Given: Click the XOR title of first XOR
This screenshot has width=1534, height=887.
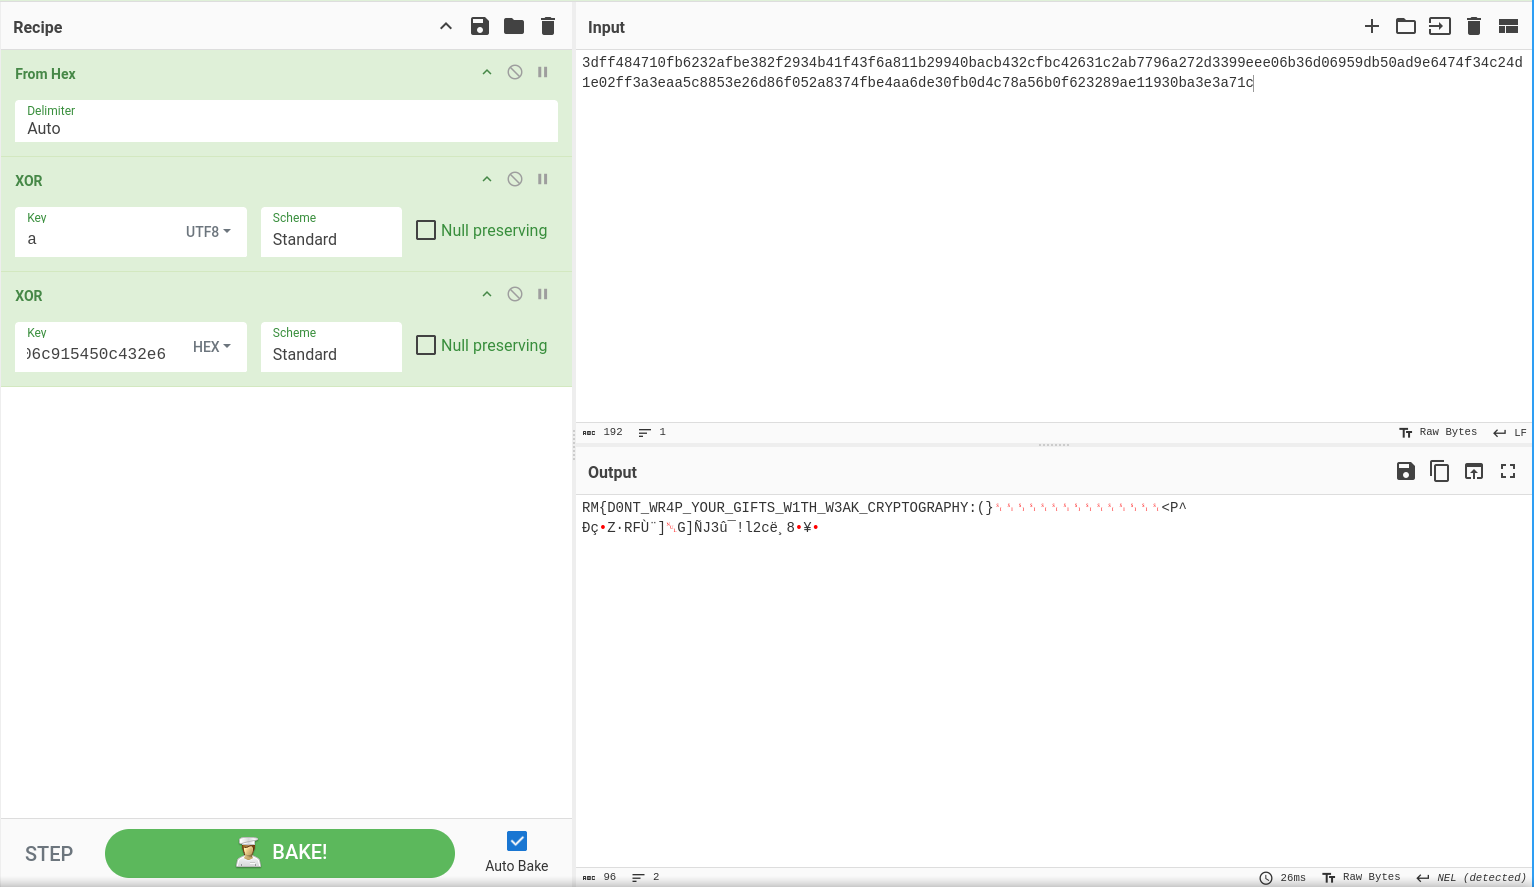Looking at the screenshot, I should tap(29, 180).
